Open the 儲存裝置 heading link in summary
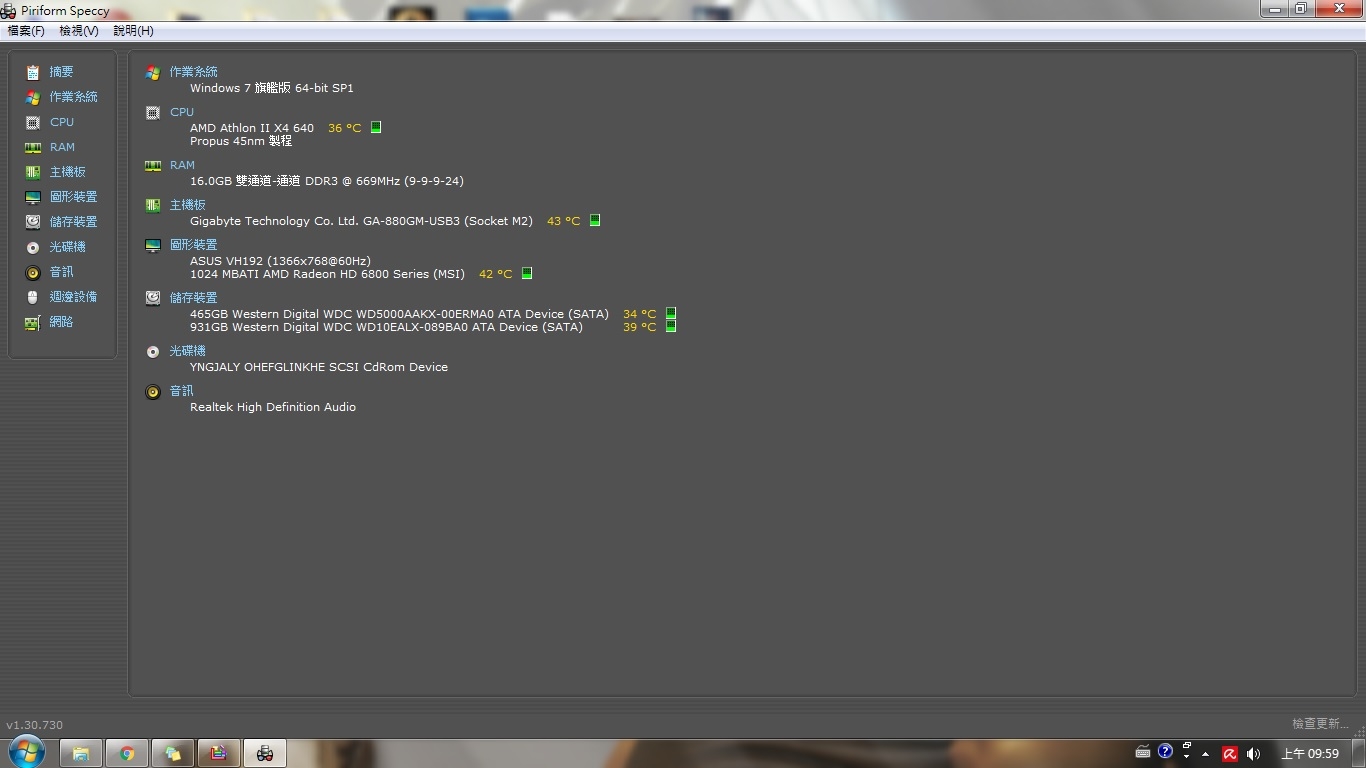Image resolution: width=1366 pixels, height=768 pixels. 193,298
